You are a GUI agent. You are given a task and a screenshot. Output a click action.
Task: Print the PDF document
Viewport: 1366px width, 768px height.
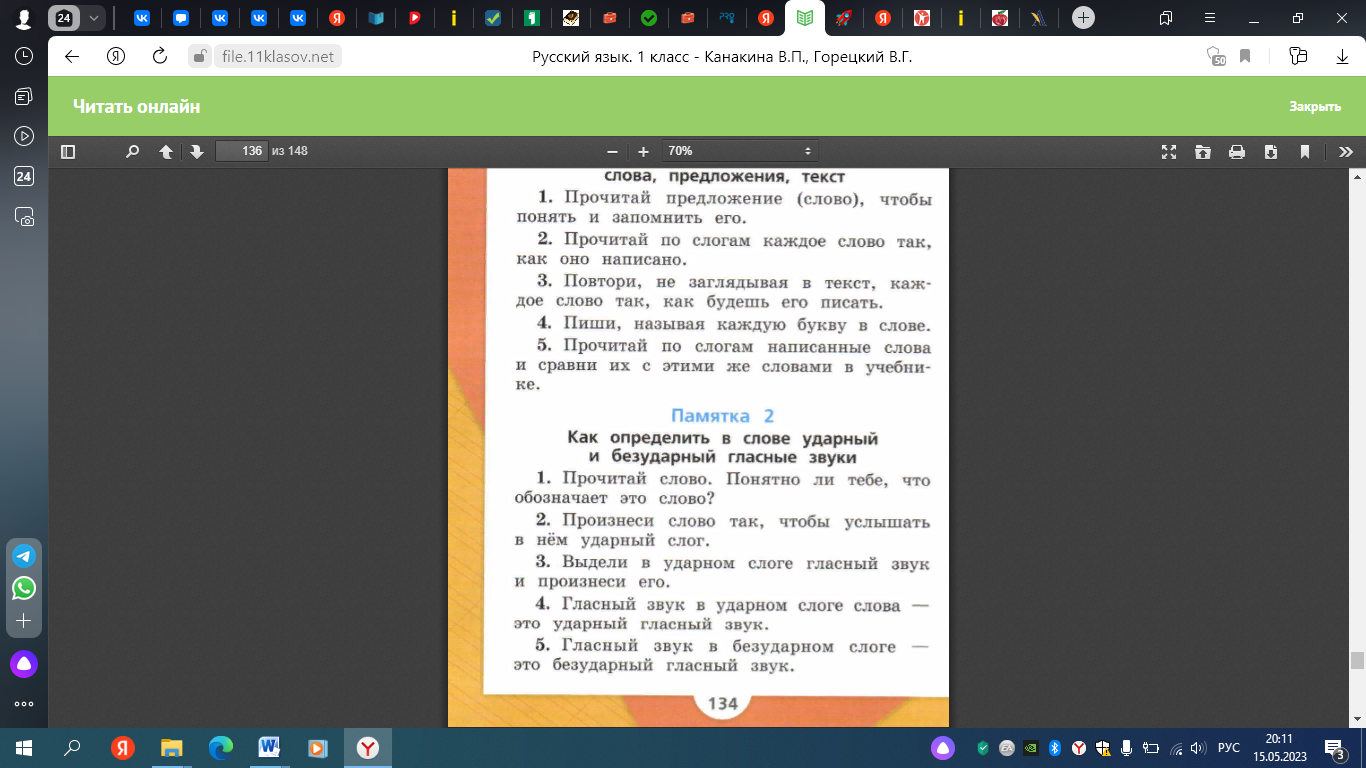pyautogui.click(x=1237, y=152)
